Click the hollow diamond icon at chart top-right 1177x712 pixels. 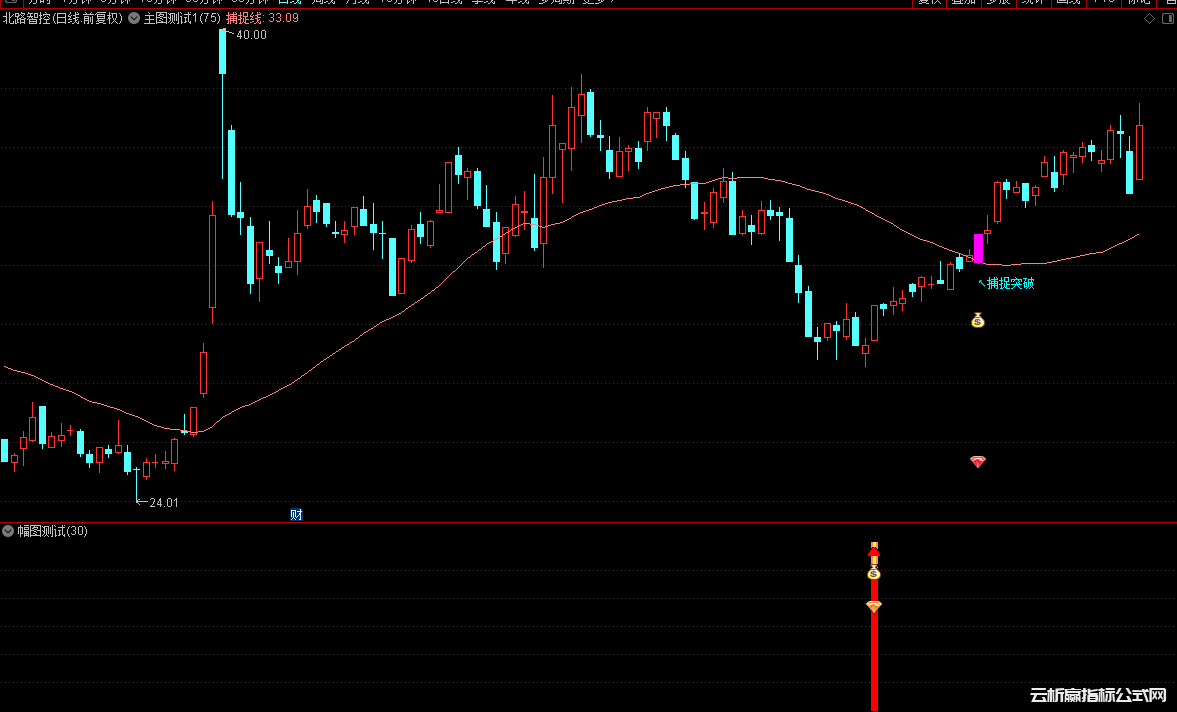[1149, 19]
